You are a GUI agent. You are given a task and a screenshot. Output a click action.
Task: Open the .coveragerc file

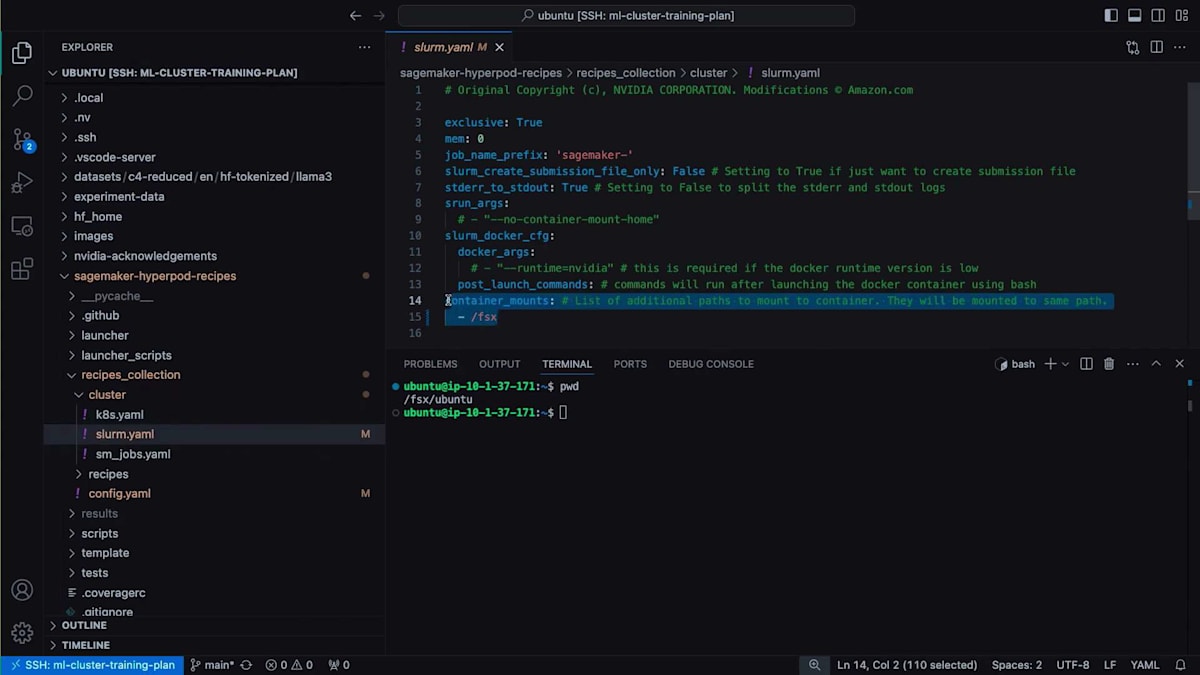point(214,593)
